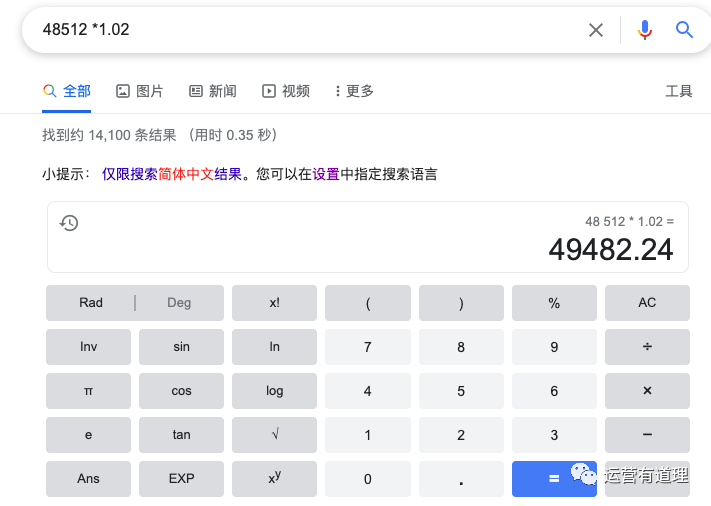Open the 更多 menu
This screenshot has height=506, width=711.
[354, 91]
